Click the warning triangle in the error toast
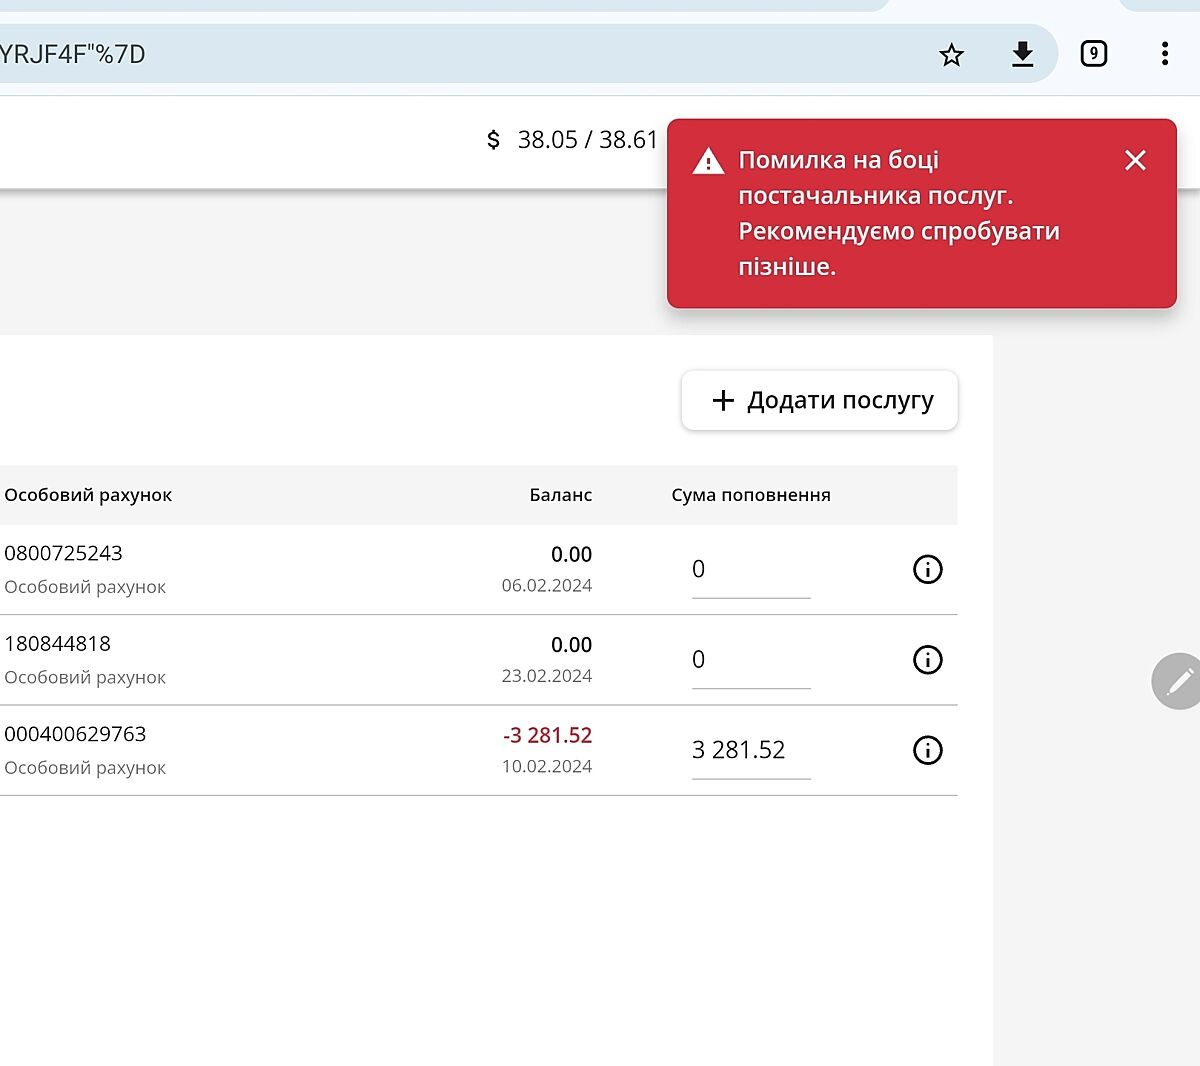The height and width of the screenshot is (1066, 1200). coord(708,161)
